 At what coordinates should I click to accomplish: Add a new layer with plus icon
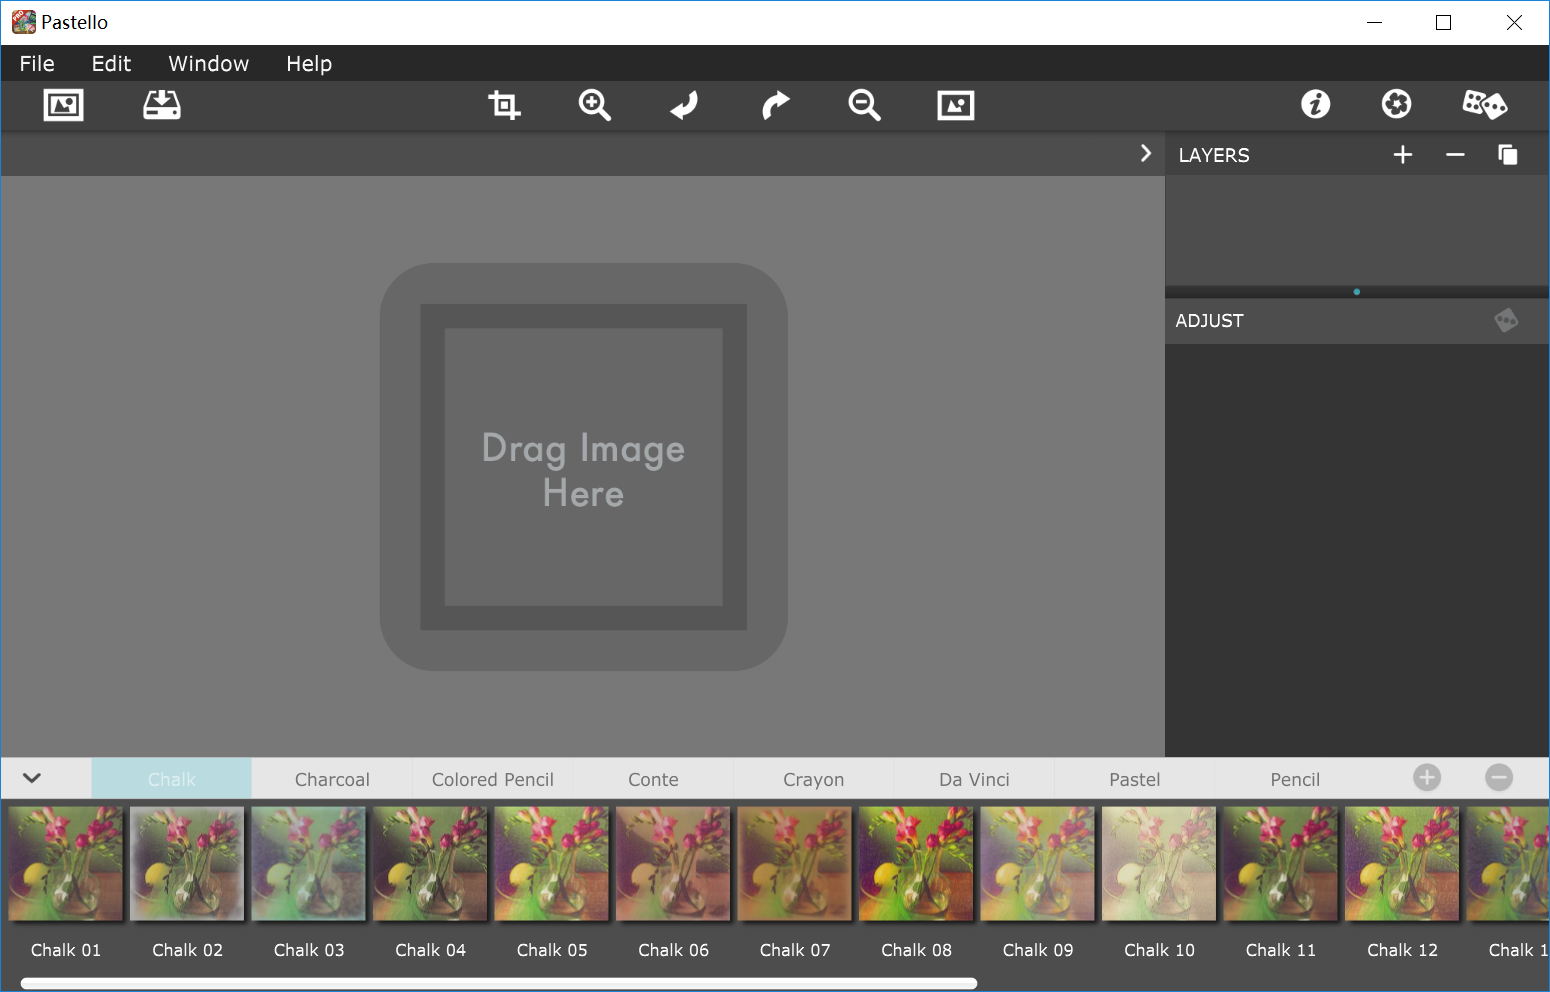[1403, 154]
